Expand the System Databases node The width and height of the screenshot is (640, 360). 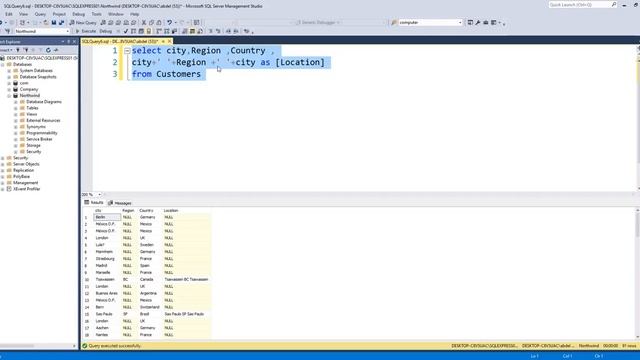[x=9, y=71]
